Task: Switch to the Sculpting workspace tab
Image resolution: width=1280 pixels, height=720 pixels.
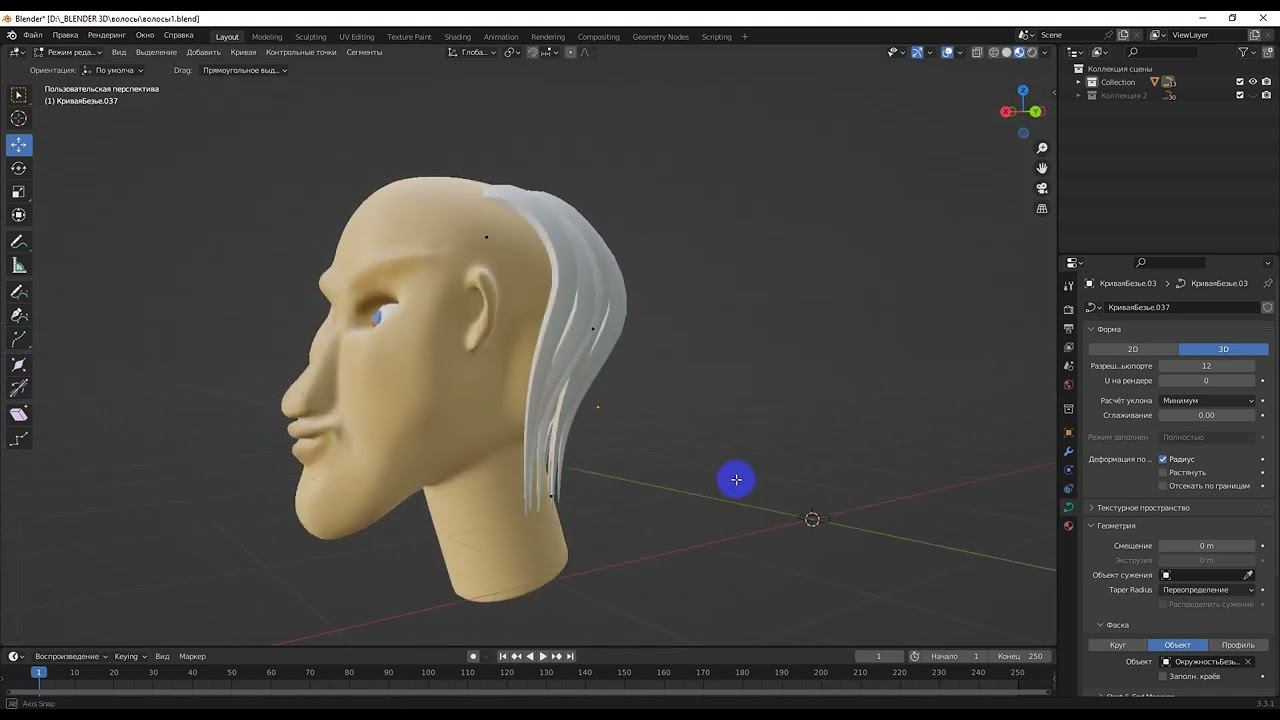Action: (x=310, y=37)
